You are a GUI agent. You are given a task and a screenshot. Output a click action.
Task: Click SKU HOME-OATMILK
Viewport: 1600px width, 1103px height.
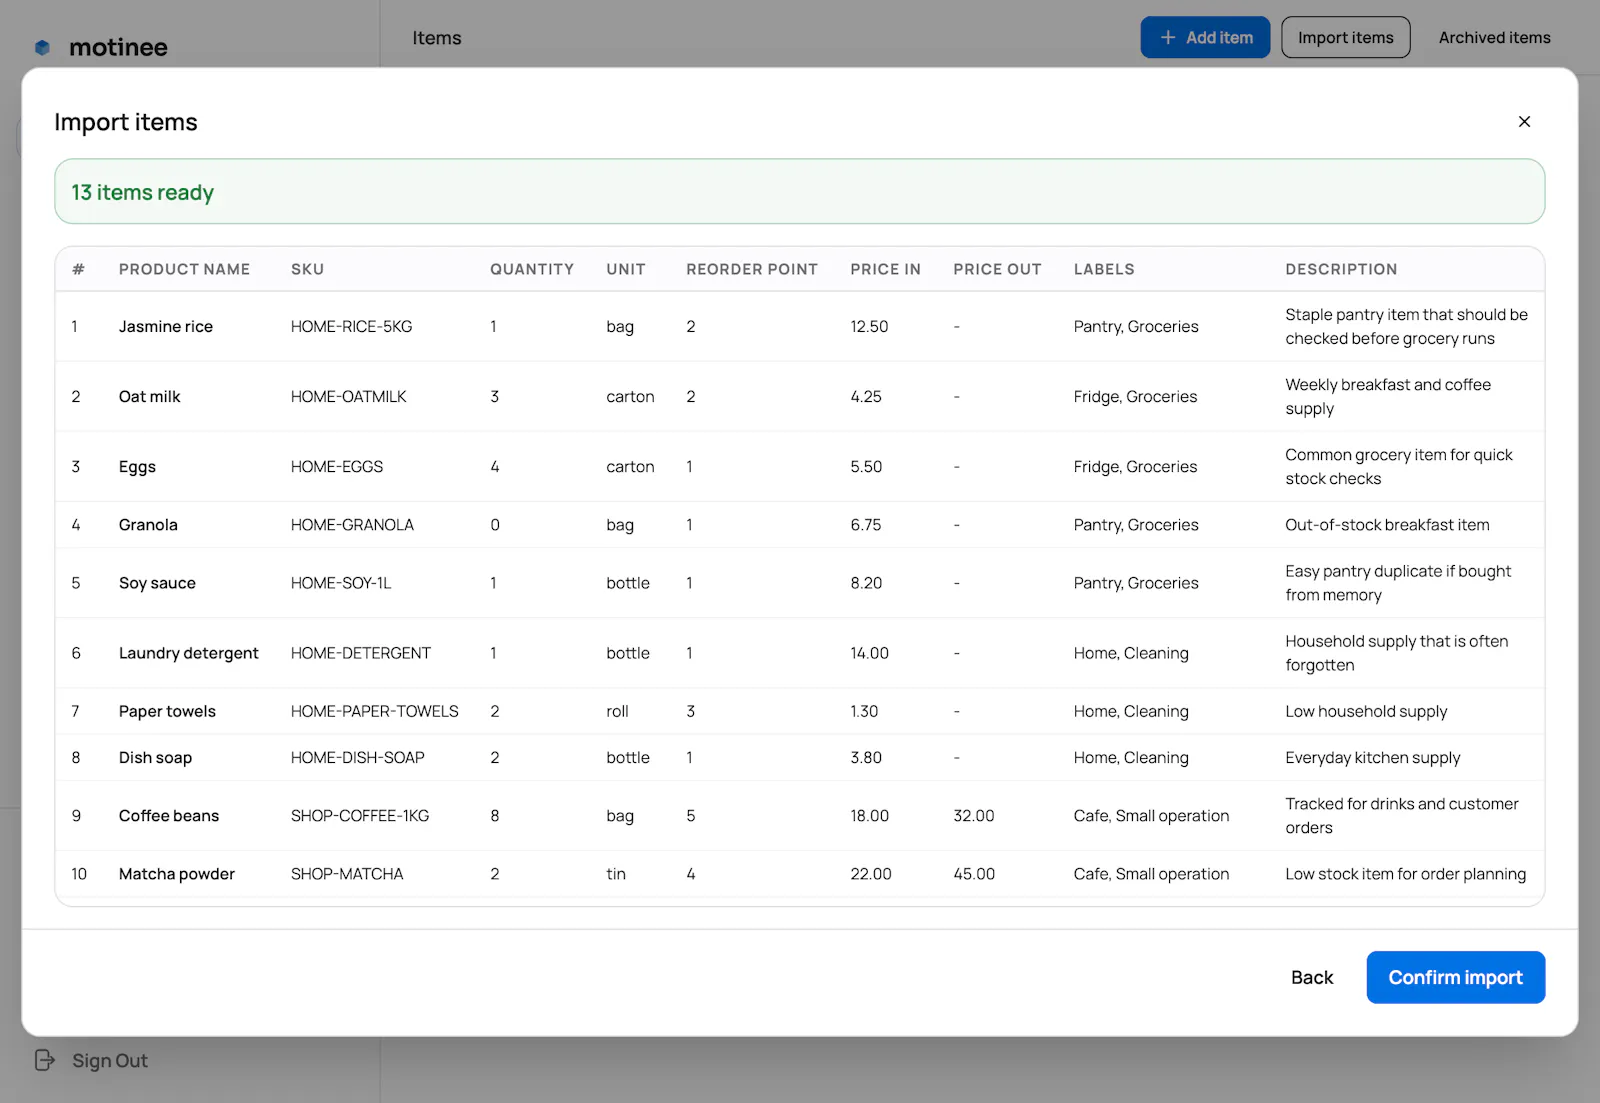coord(348,396)
